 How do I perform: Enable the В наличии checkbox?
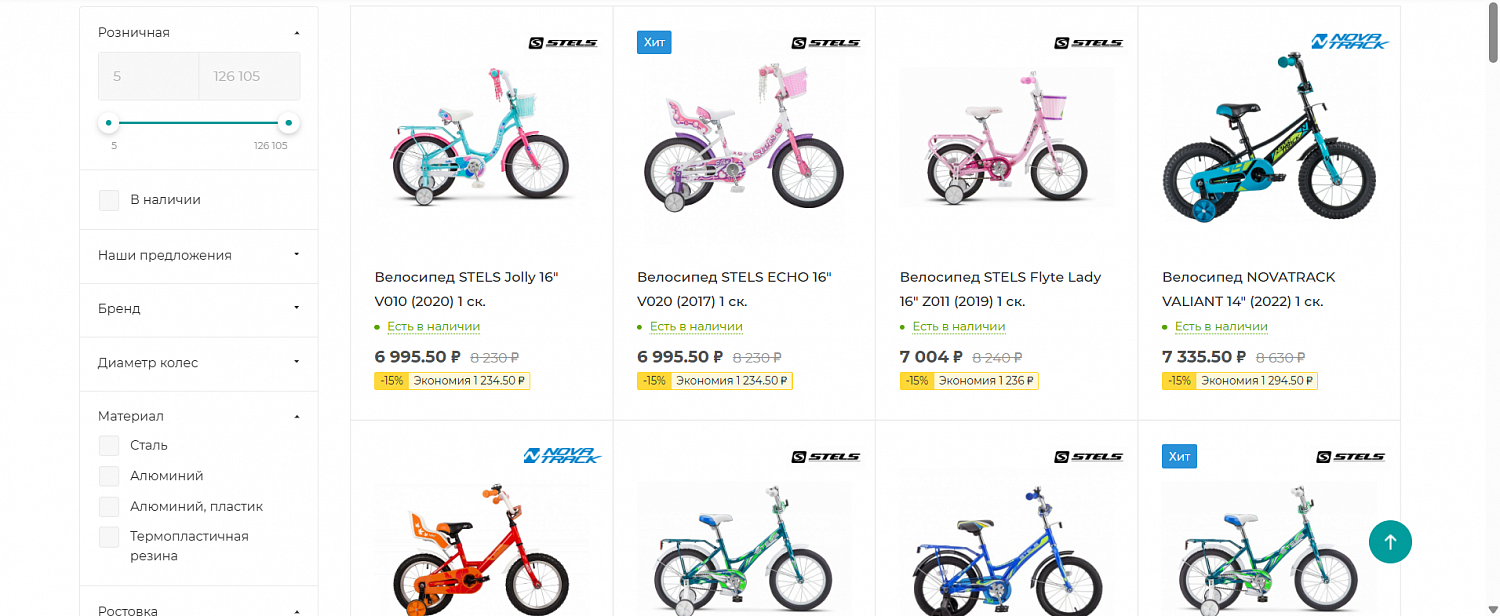click(x=109, y=200)
